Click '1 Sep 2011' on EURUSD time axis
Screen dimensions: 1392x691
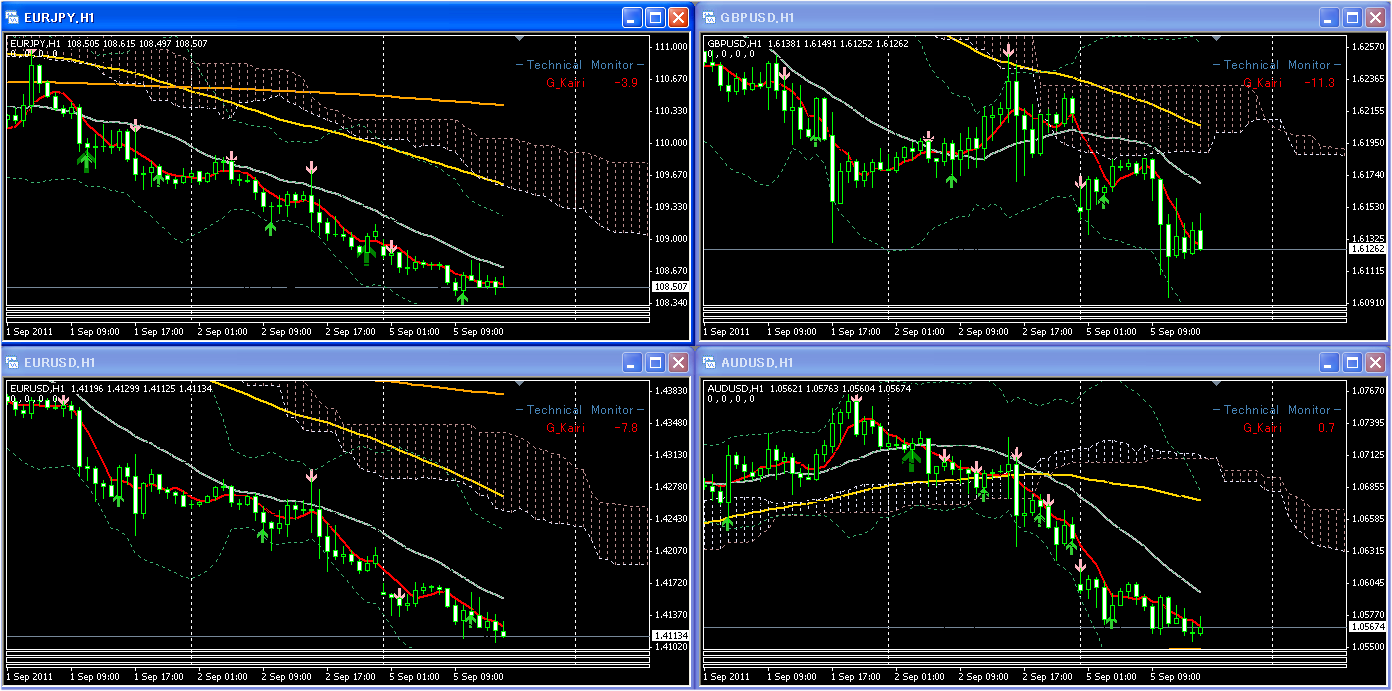click(x=28, y=677)
